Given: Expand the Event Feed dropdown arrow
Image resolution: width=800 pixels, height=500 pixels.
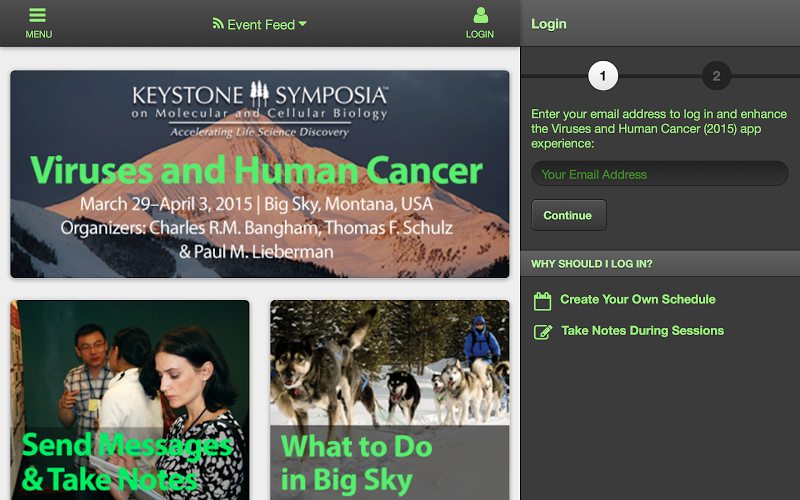Looking at the screenshot, I should (303, 24).
